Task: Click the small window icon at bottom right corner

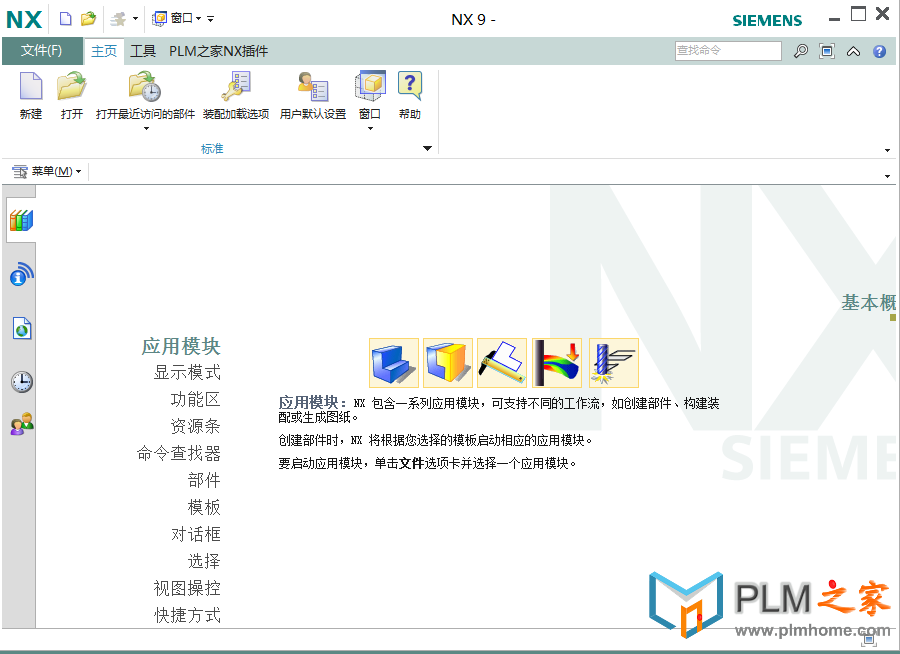Action: tap(869, 638)
